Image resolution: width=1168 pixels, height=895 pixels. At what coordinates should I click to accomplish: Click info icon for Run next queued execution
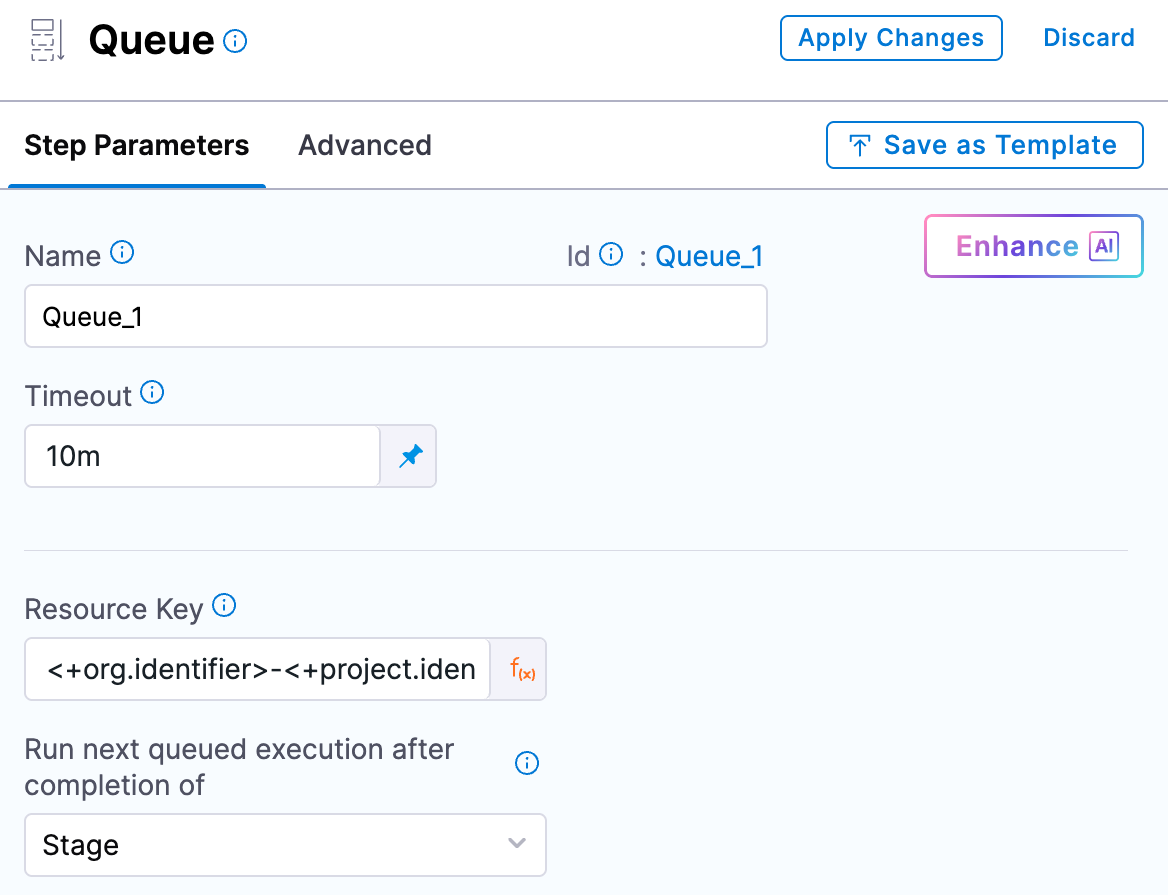click(526, 764)
